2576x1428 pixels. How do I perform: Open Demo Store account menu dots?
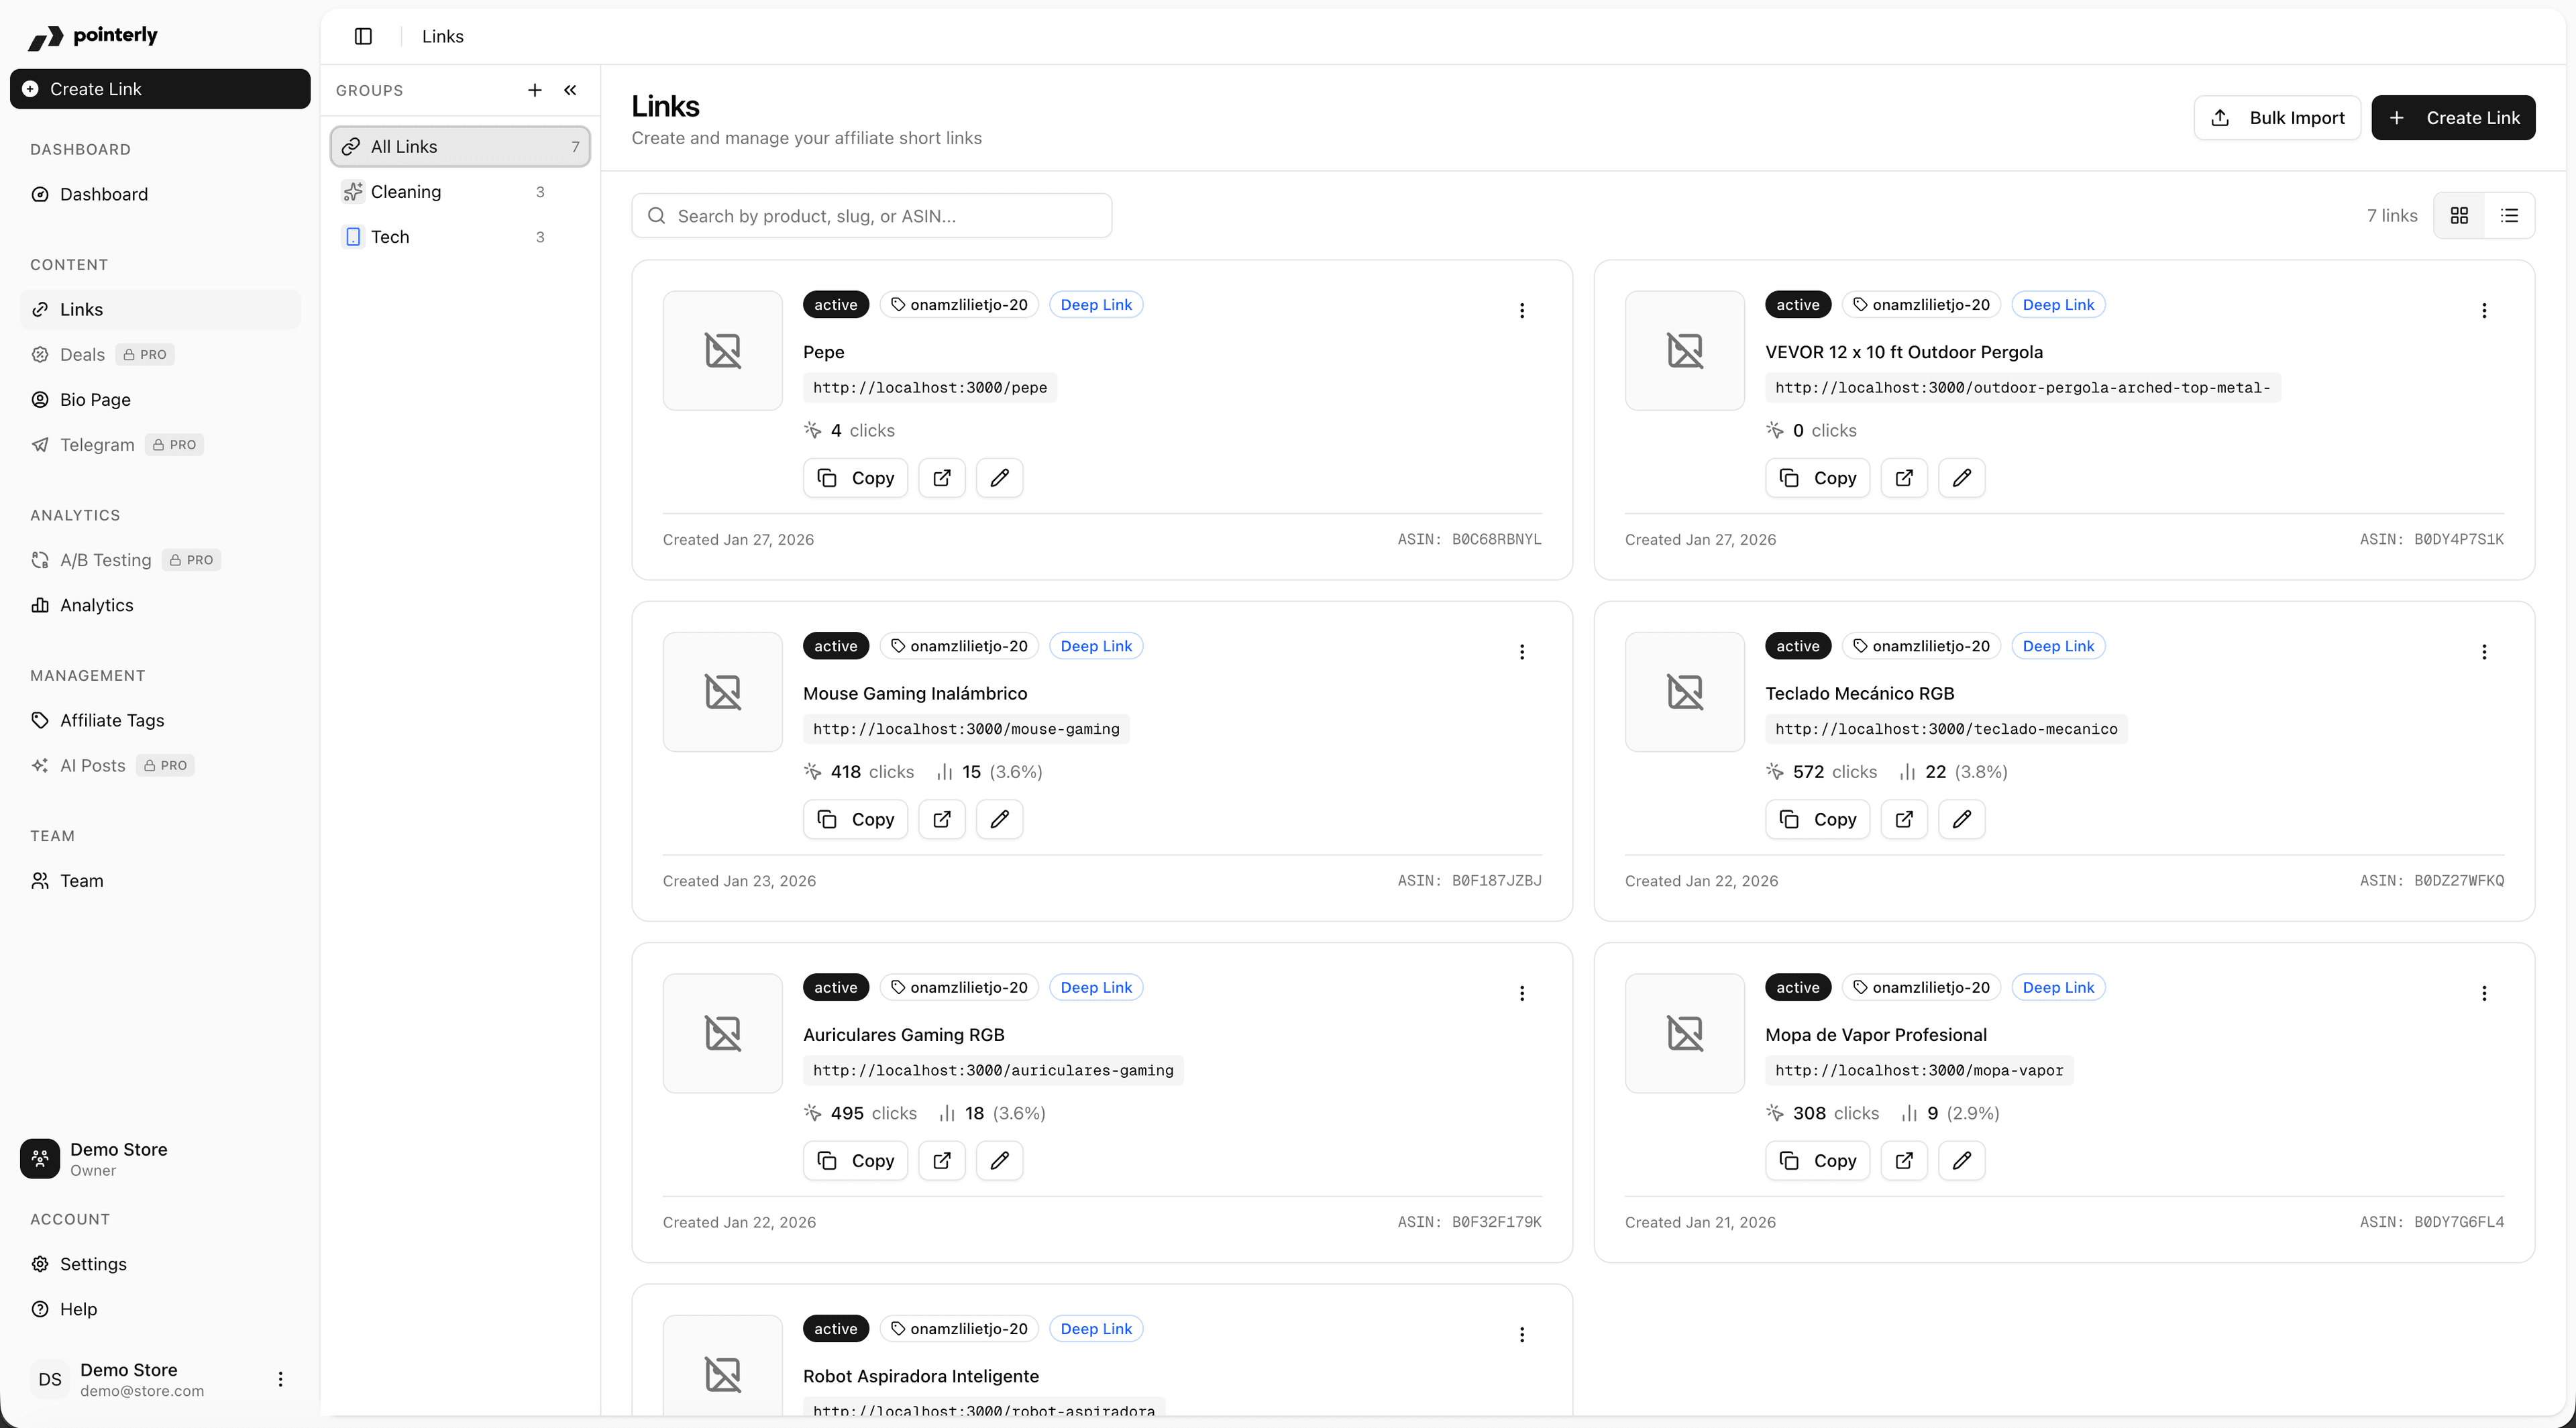click(x=280, y=1379)
